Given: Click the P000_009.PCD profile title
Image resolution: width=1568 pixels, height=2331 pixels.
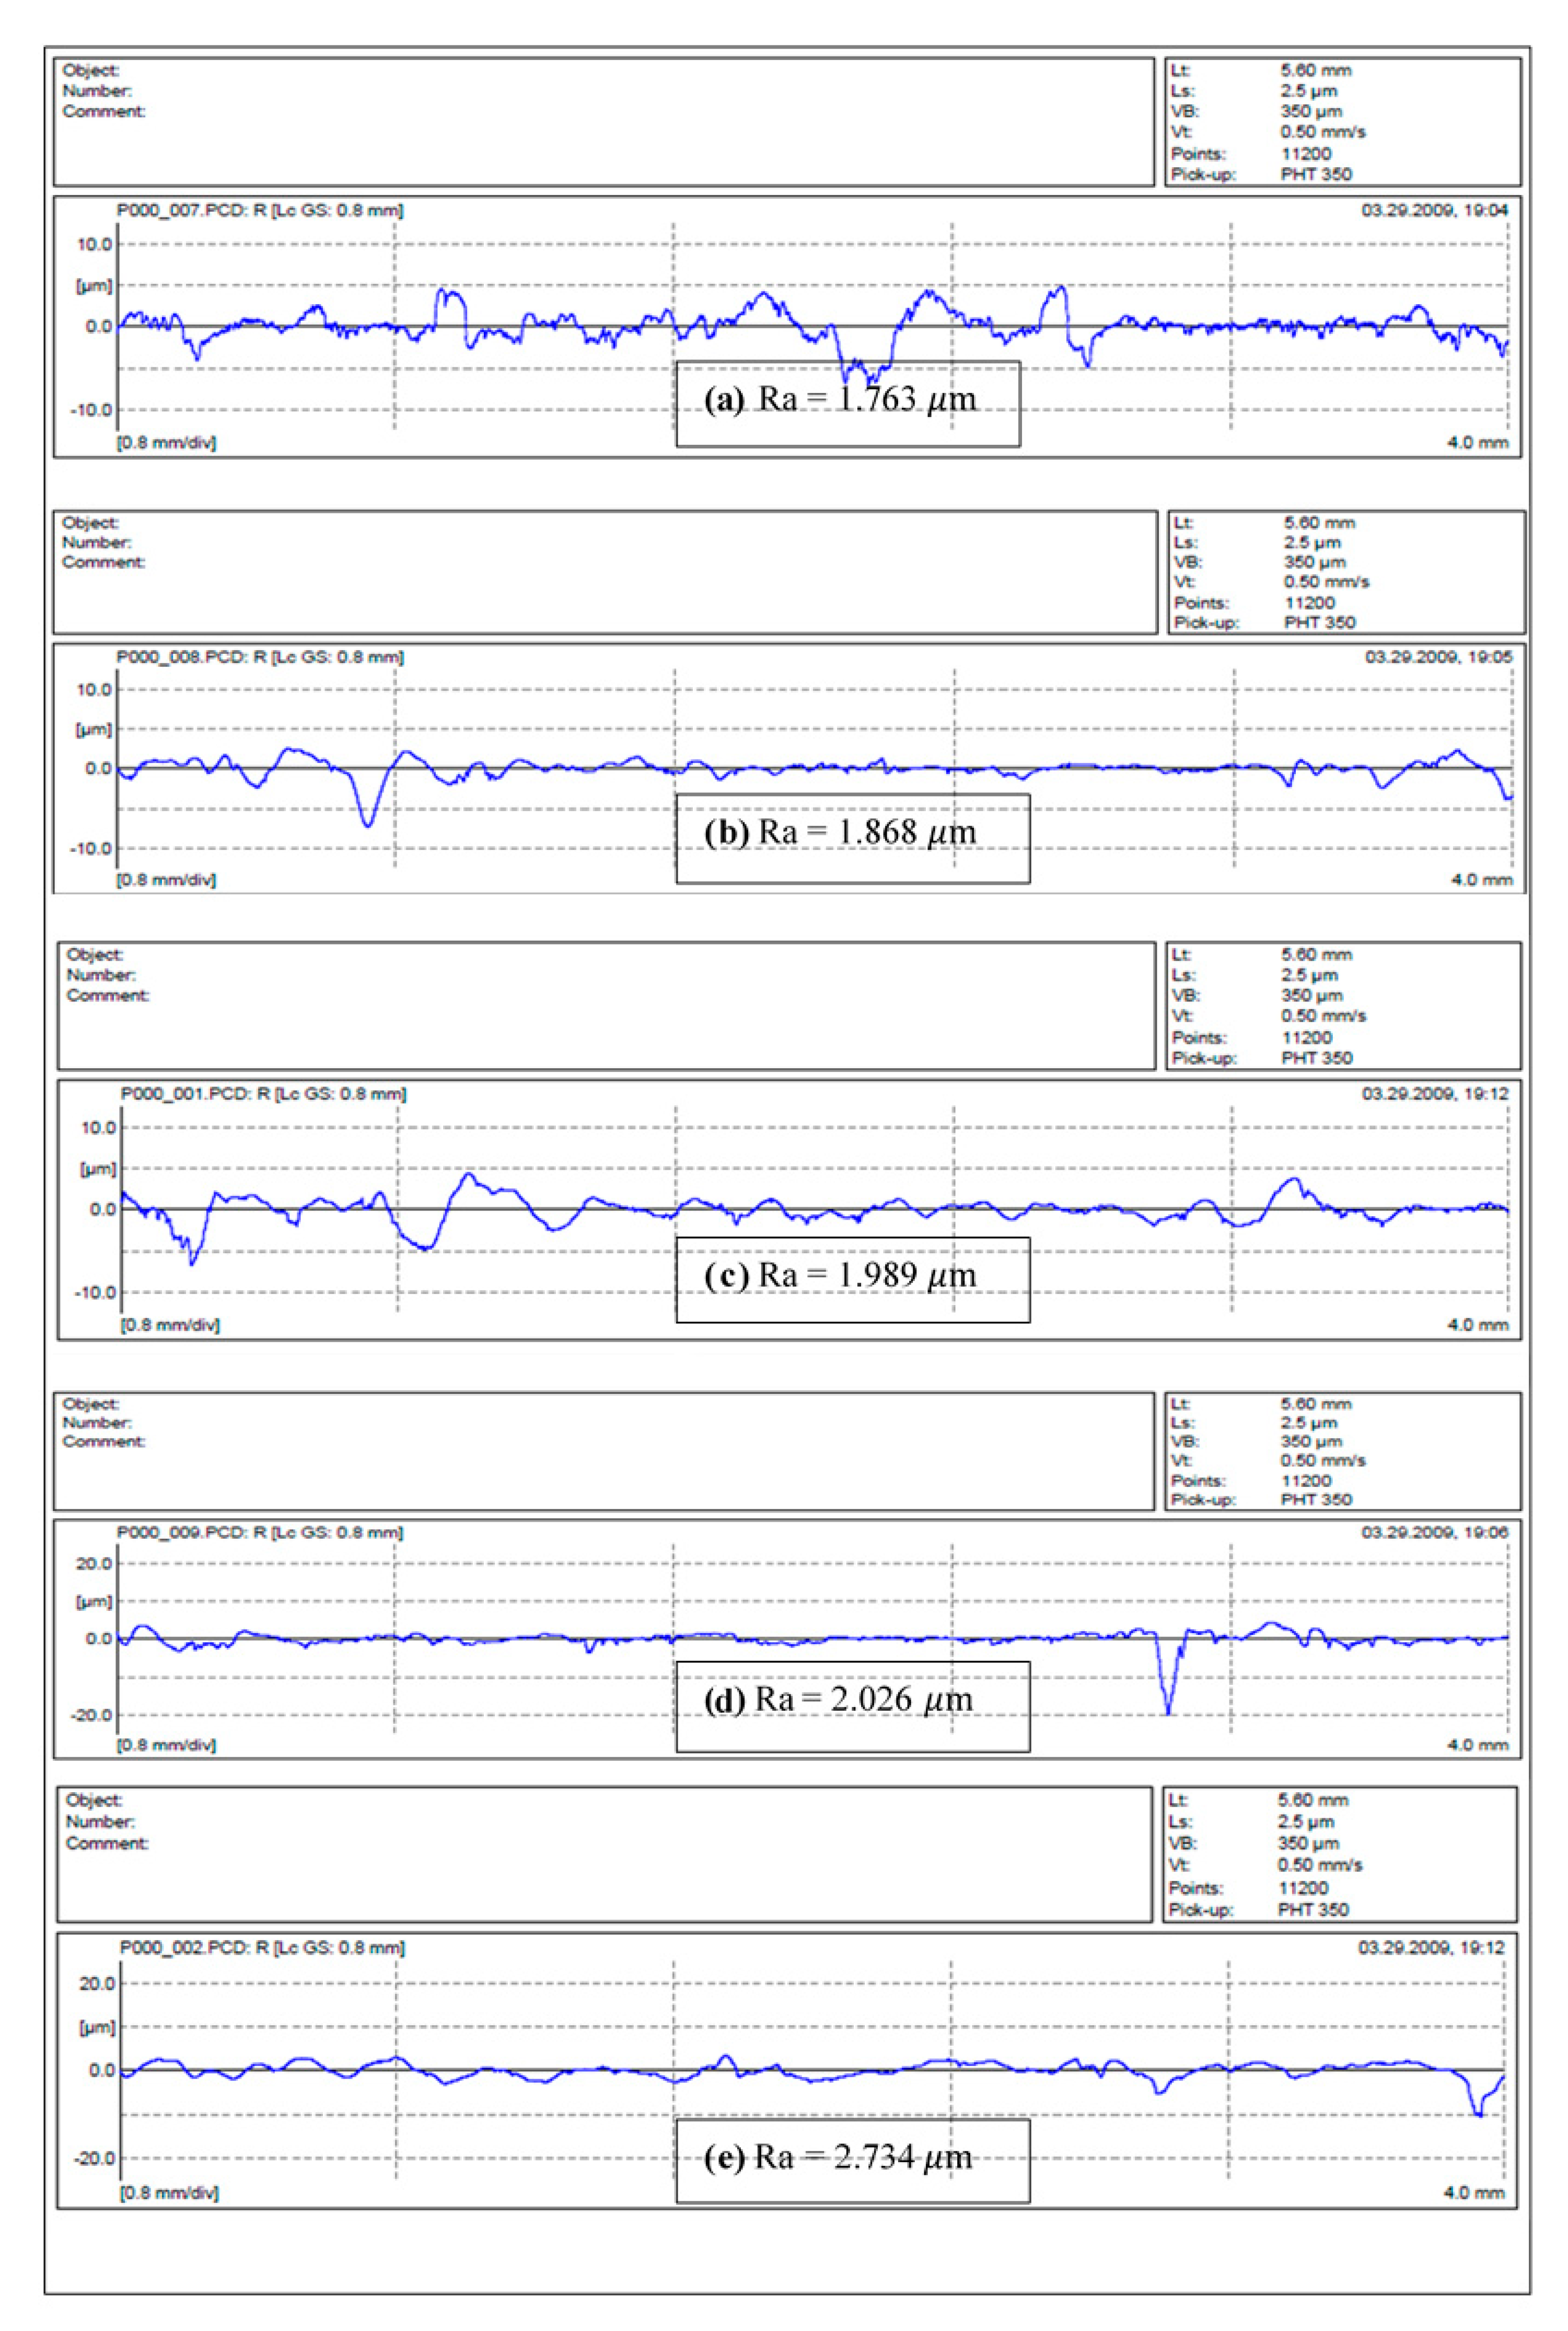Looking at the screenshot, I should pos(260,1532).
